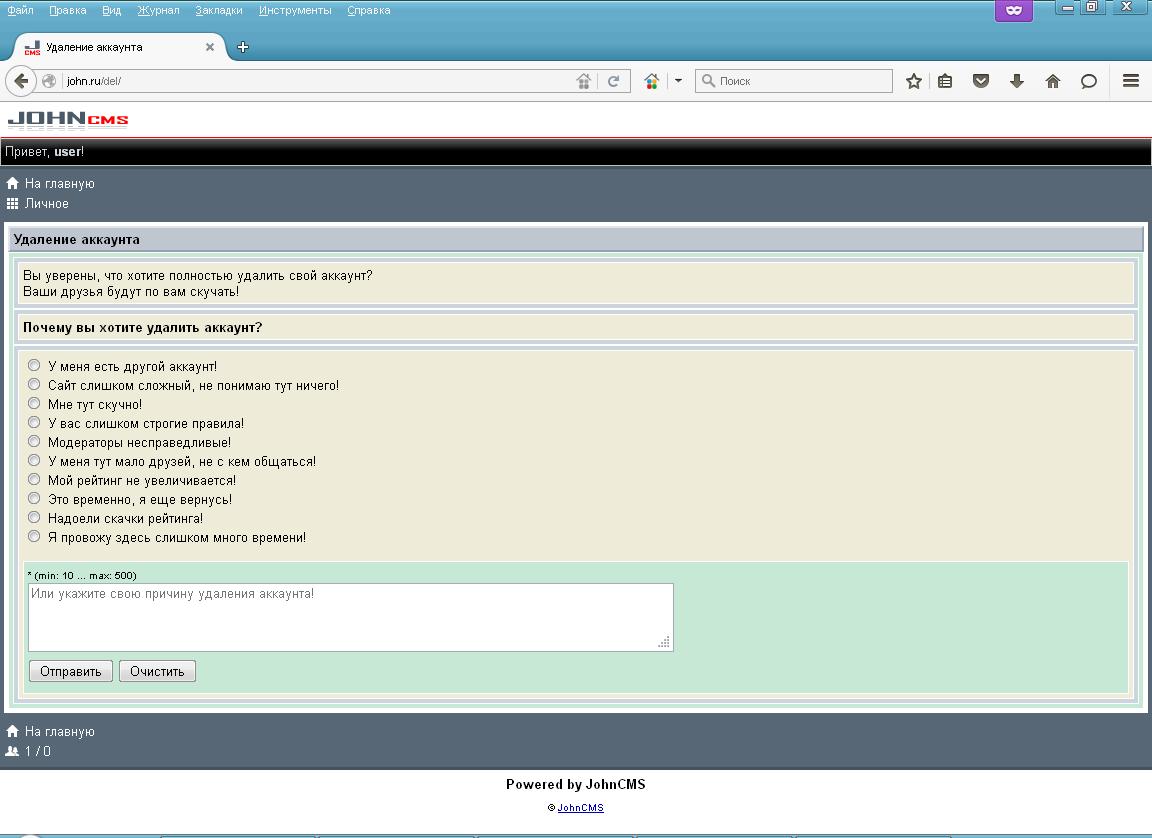Show the bookmarks list icon
The width and height of the screenshot is (1152, 838).
point(945,81)
